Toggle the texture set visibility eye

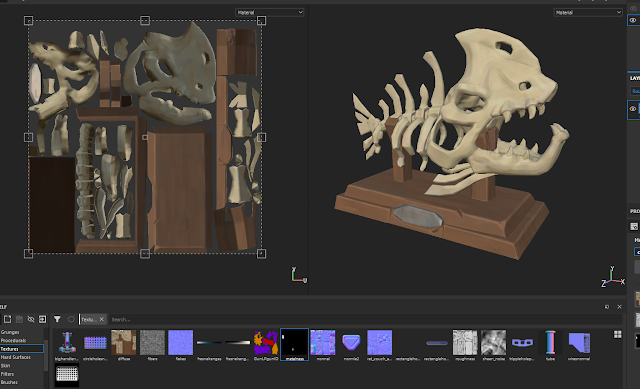tap(633, 20)
